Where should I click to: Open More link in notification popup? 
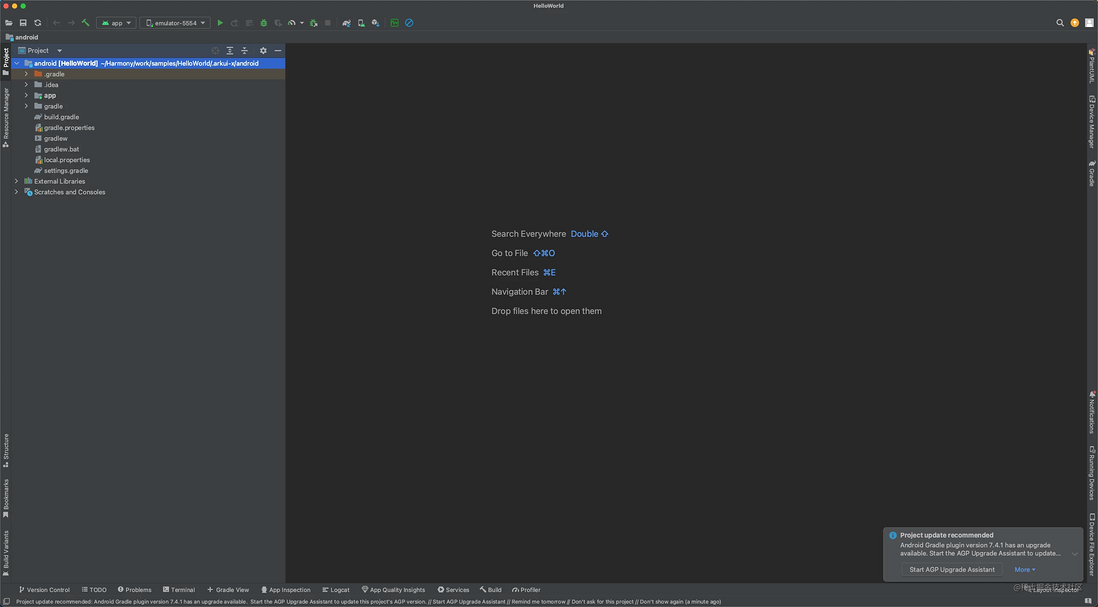[1024, 569]
